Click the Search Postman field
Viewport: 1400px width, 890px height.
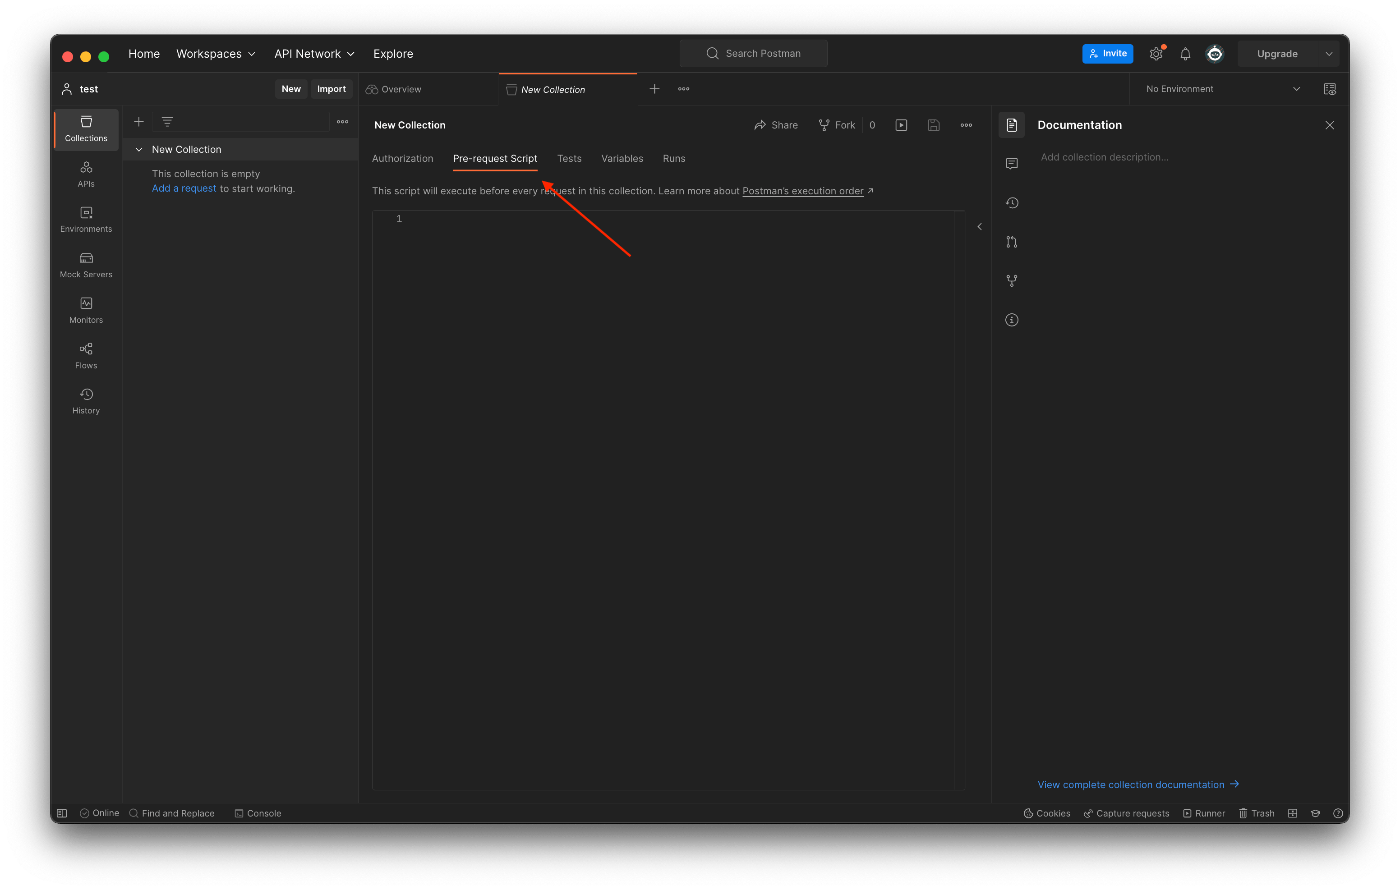[x=754, y=54]
